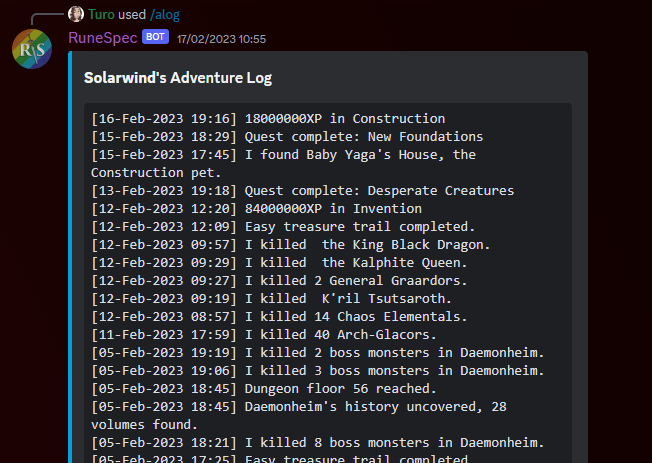This screenshot has height=463, width=652.
Task: Click the 40 Arch-Glacors entry
Action: coord(264,334)
